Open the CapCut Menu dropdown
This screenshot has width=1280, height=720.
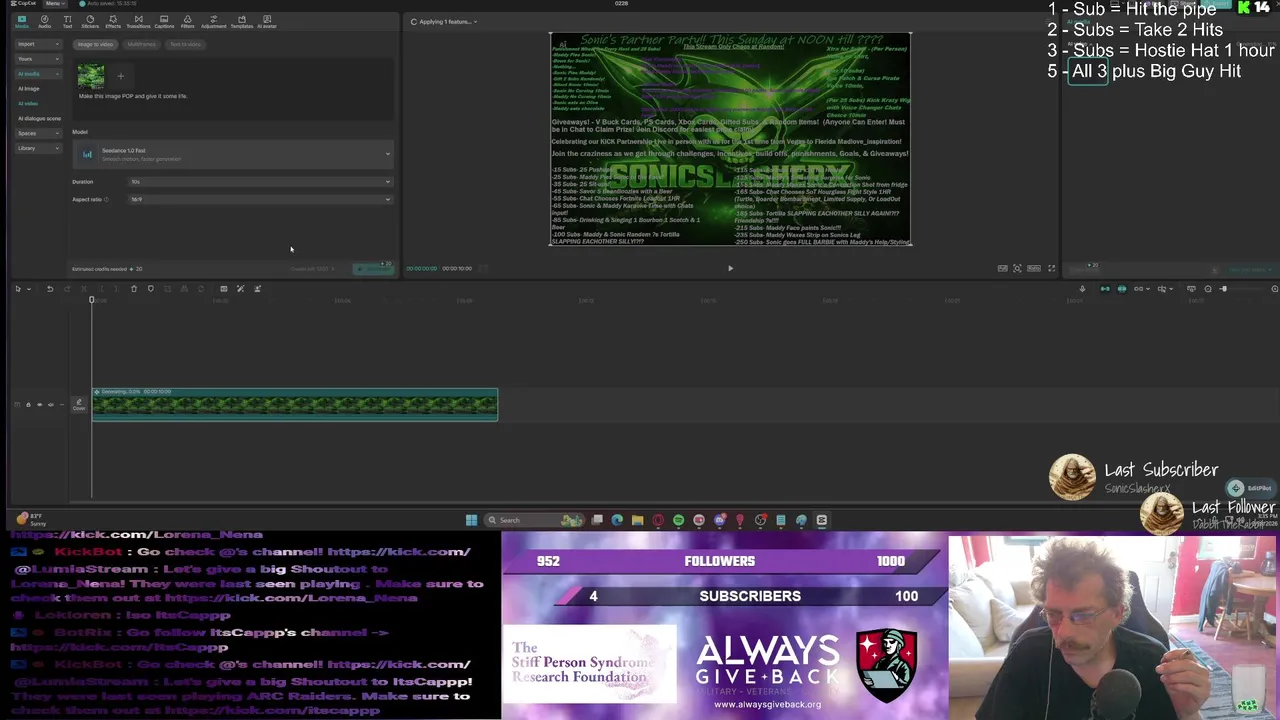(53, 4)
